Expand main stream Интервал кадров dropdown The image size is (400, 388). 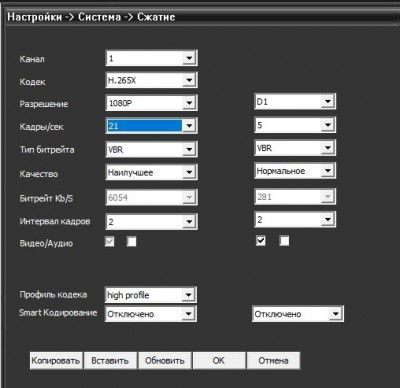[151, 222]
